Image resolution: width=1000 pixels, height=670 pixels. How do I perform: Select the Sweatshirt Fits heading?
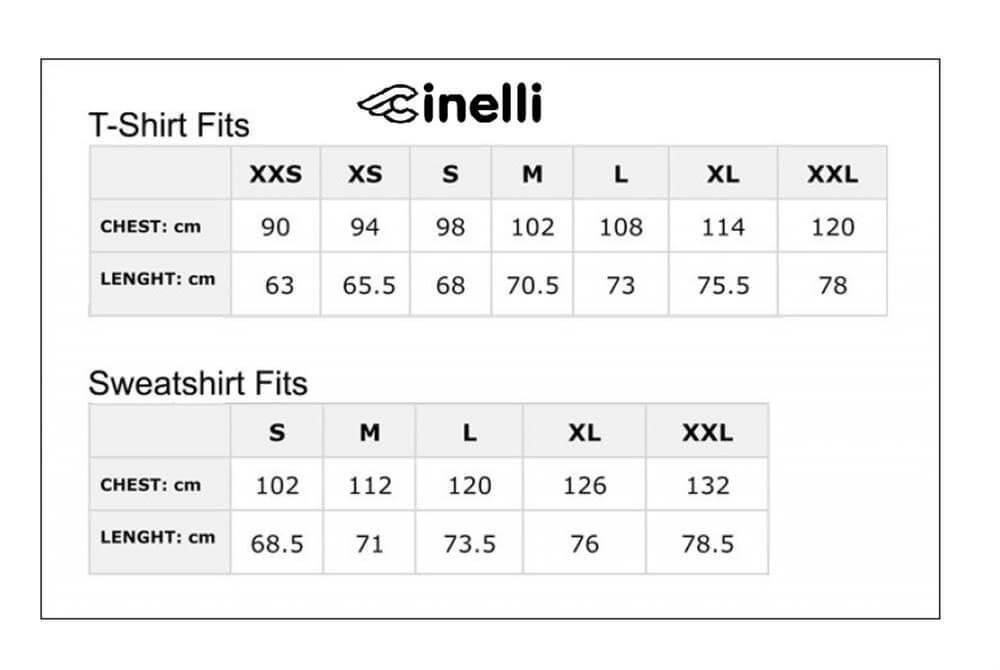coord(198,384)
